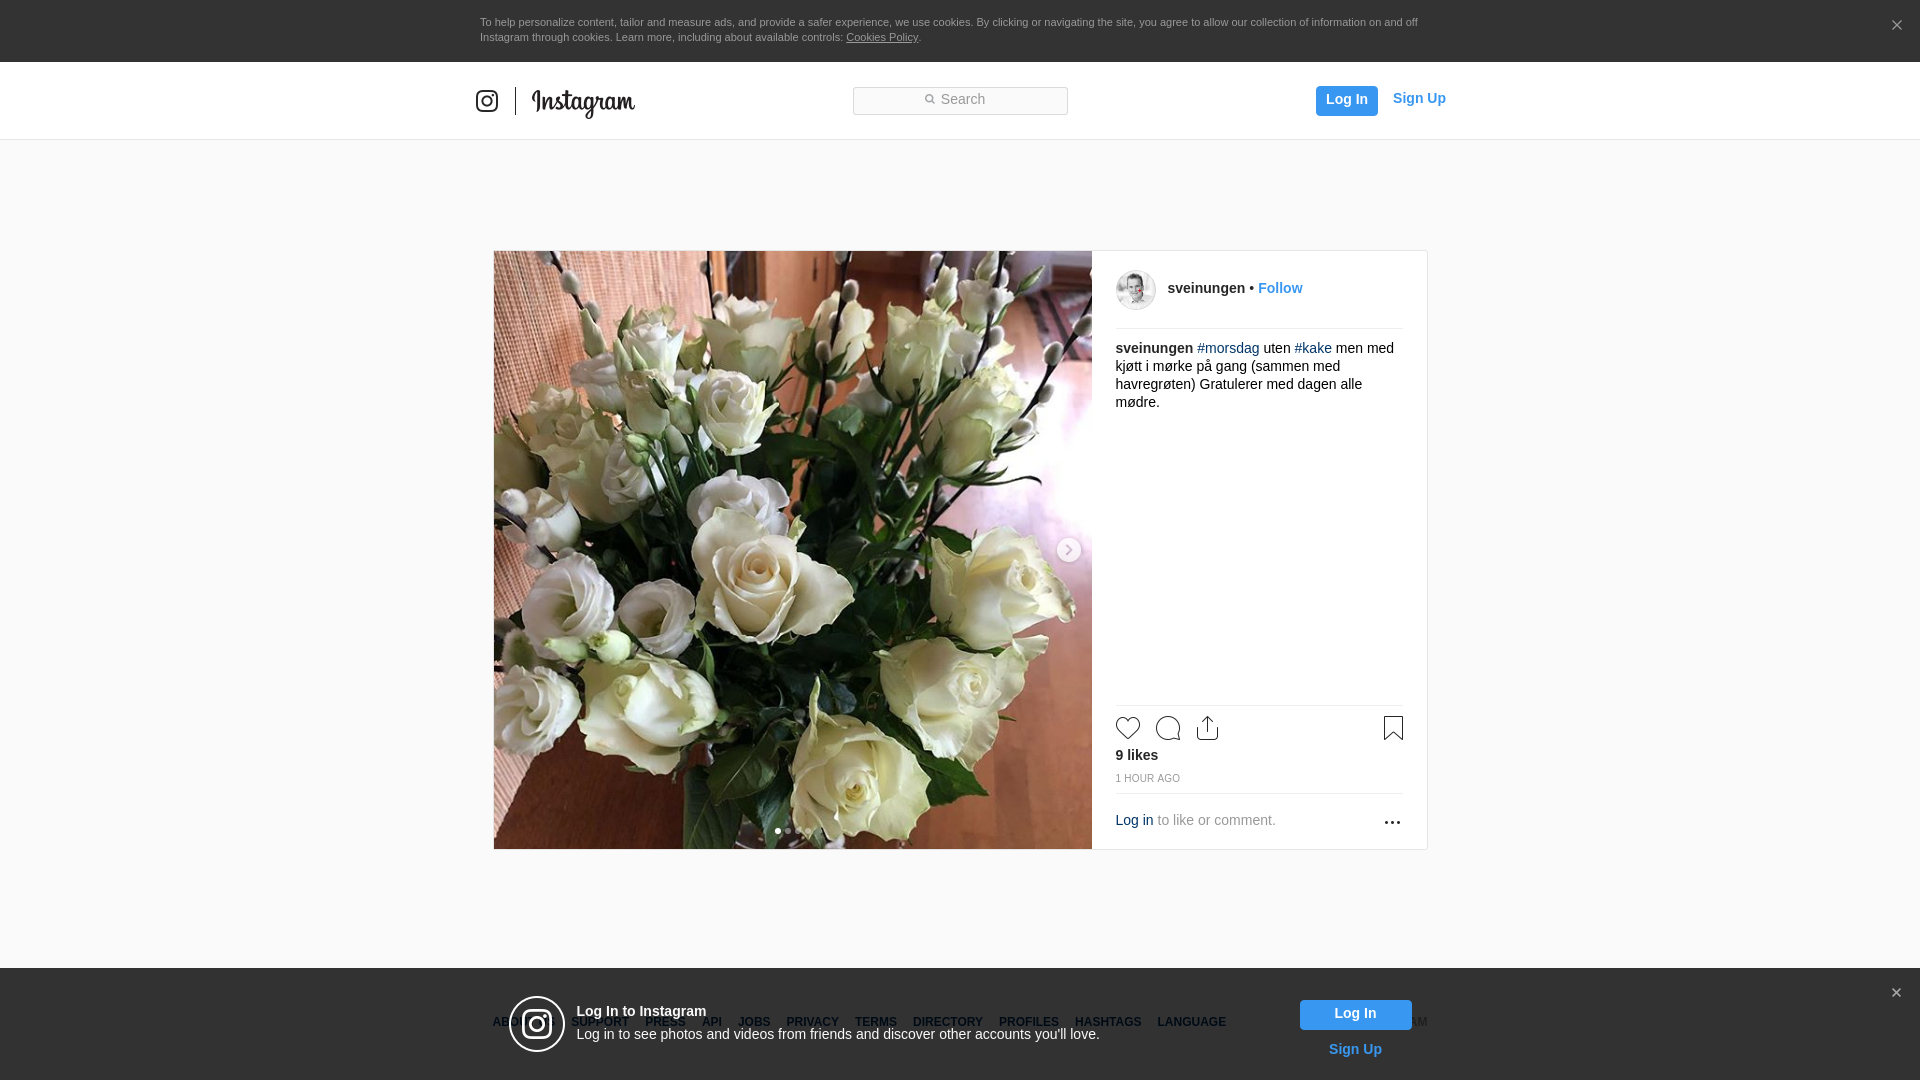Click the Instagram wordmark logo
Viewport: 1920px width, 1080px height.
583,102
